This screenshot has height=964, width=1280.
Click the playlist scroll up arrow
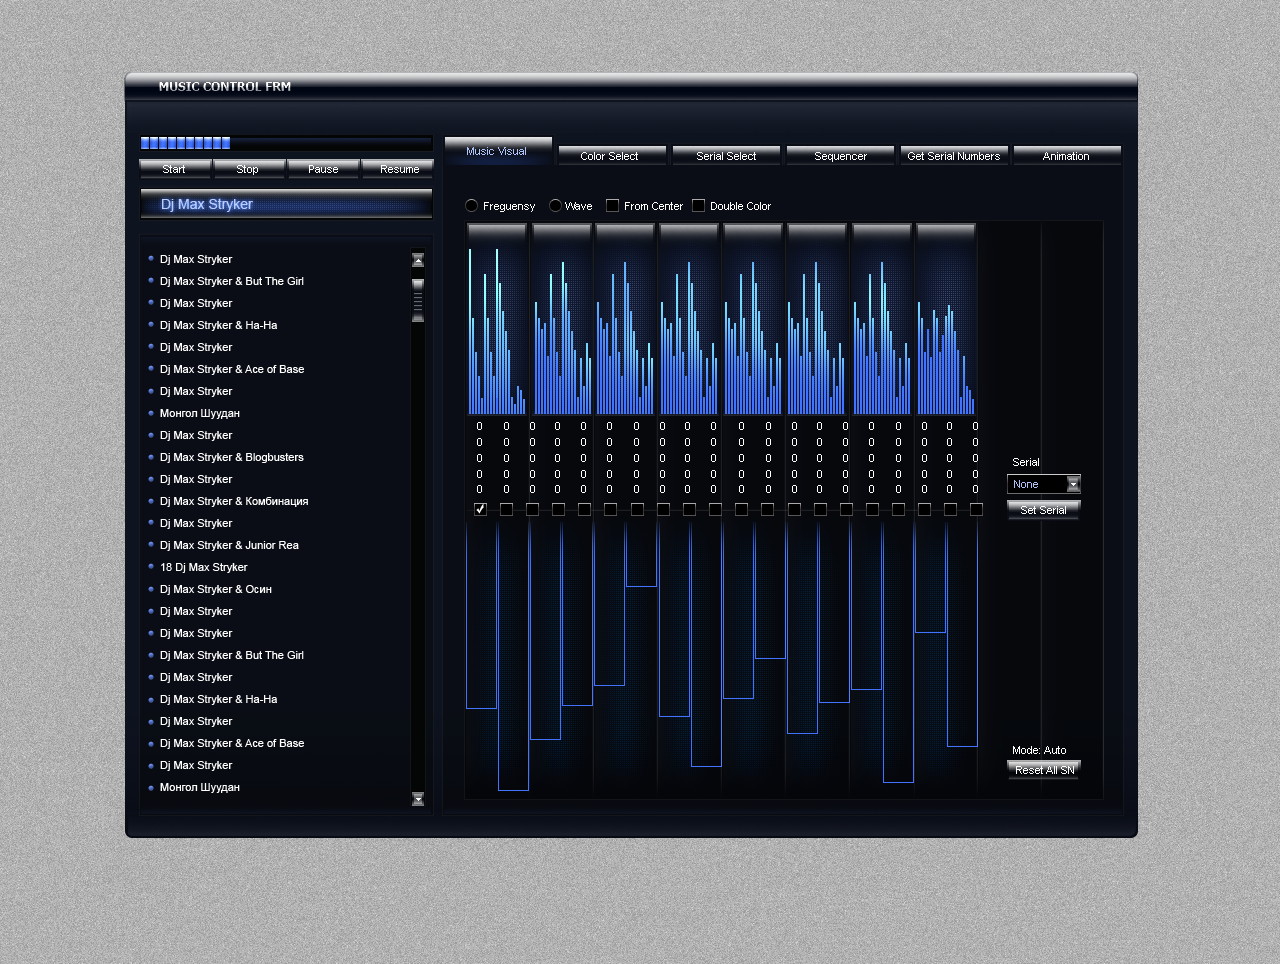pos(418,260)
